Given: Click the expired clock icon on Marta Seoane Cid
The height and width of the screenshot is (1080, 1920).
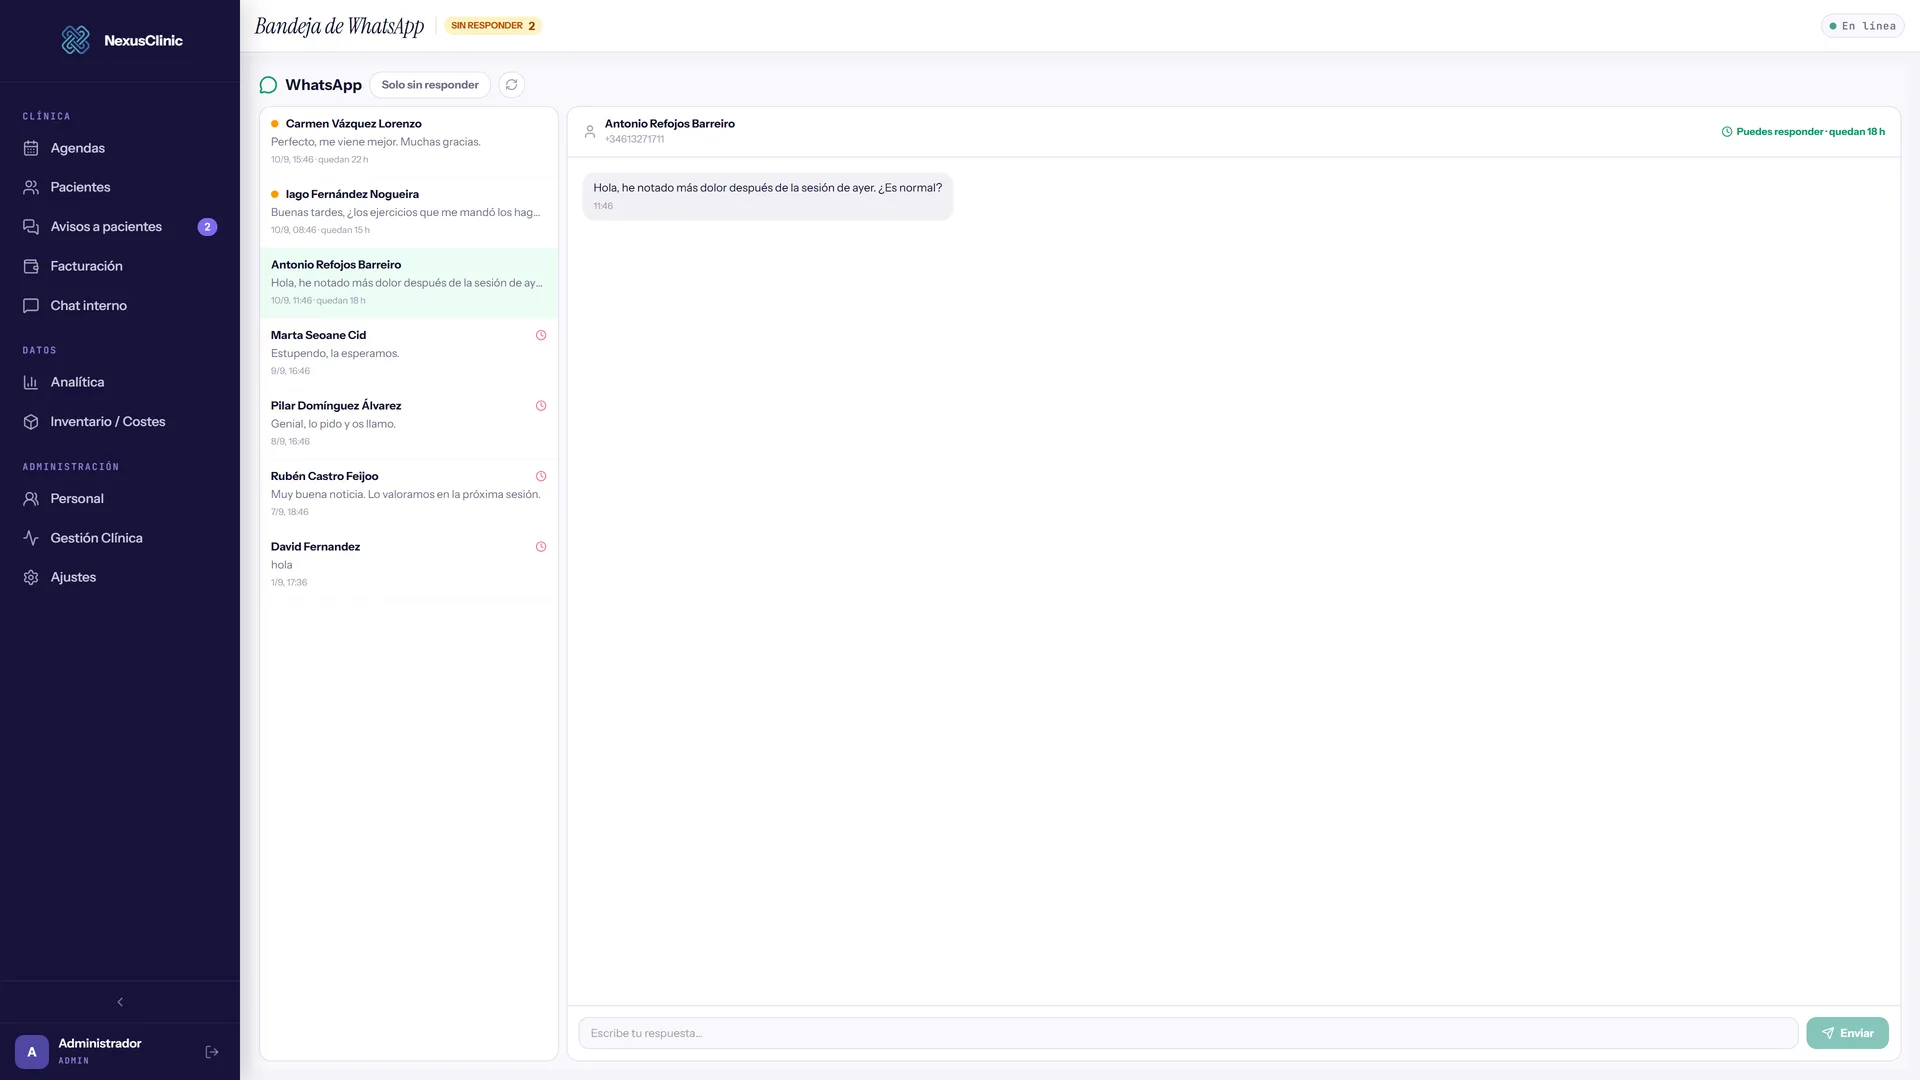Looking at the screenshot, I should 541,336.
